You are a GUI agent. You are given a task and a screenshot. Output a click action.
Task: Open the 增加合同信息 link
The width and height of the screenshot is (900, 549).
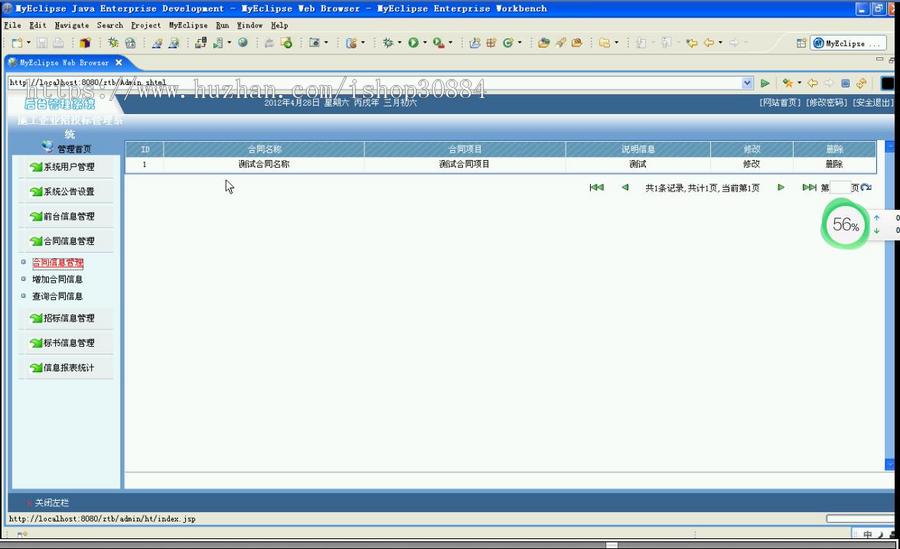pos(57,279)
